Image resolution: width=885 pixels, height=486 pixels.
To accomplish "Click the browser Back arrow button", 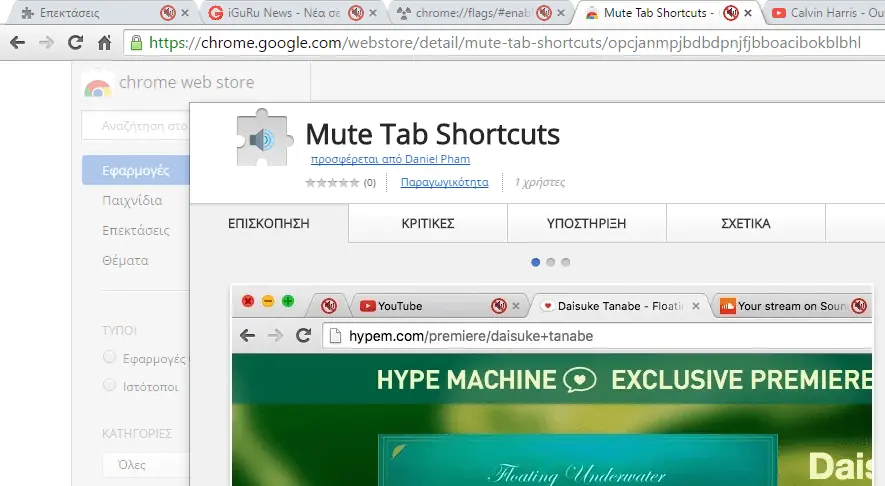I will click(x=17, y=42).
